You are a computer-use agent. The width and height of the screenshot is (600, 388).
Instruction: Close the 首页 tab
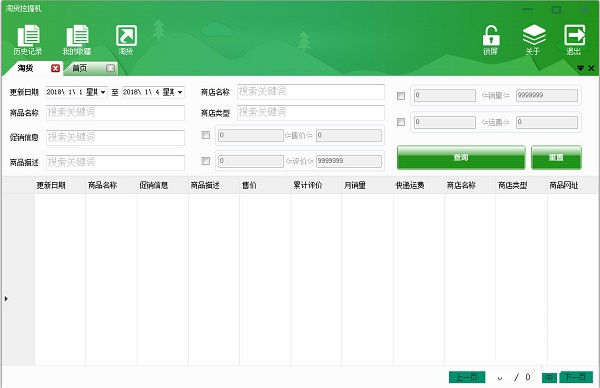[x=110, y=68]
